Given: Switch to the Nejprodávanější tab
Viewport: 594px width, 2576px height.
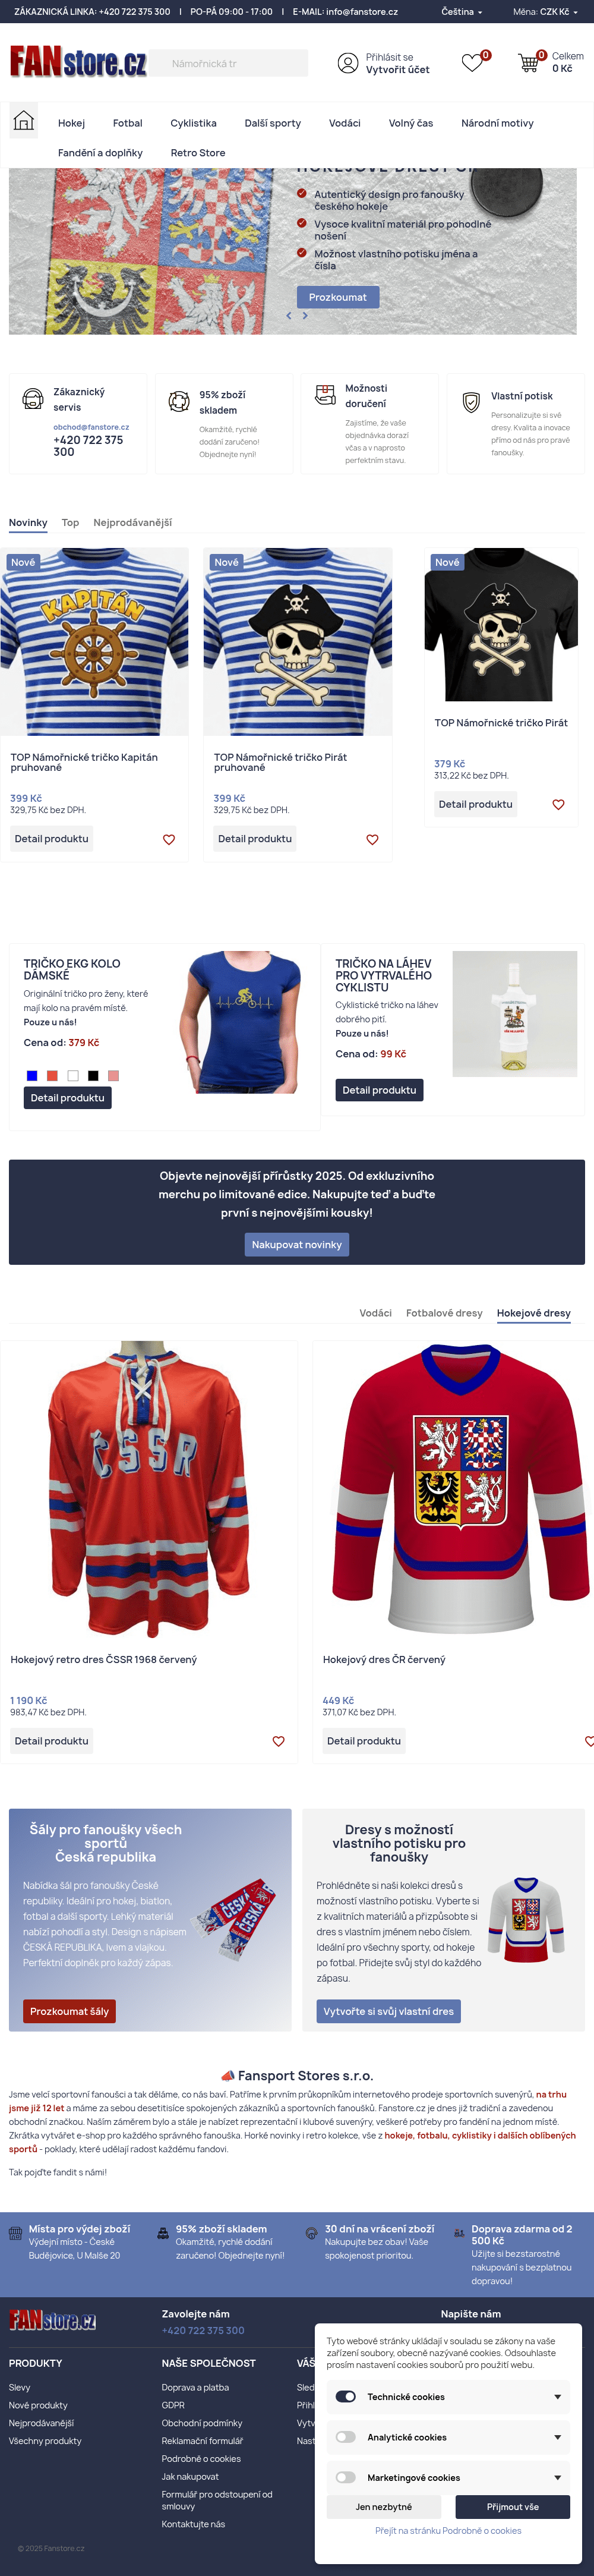Looking at the screenshot, I should [132, 522].
